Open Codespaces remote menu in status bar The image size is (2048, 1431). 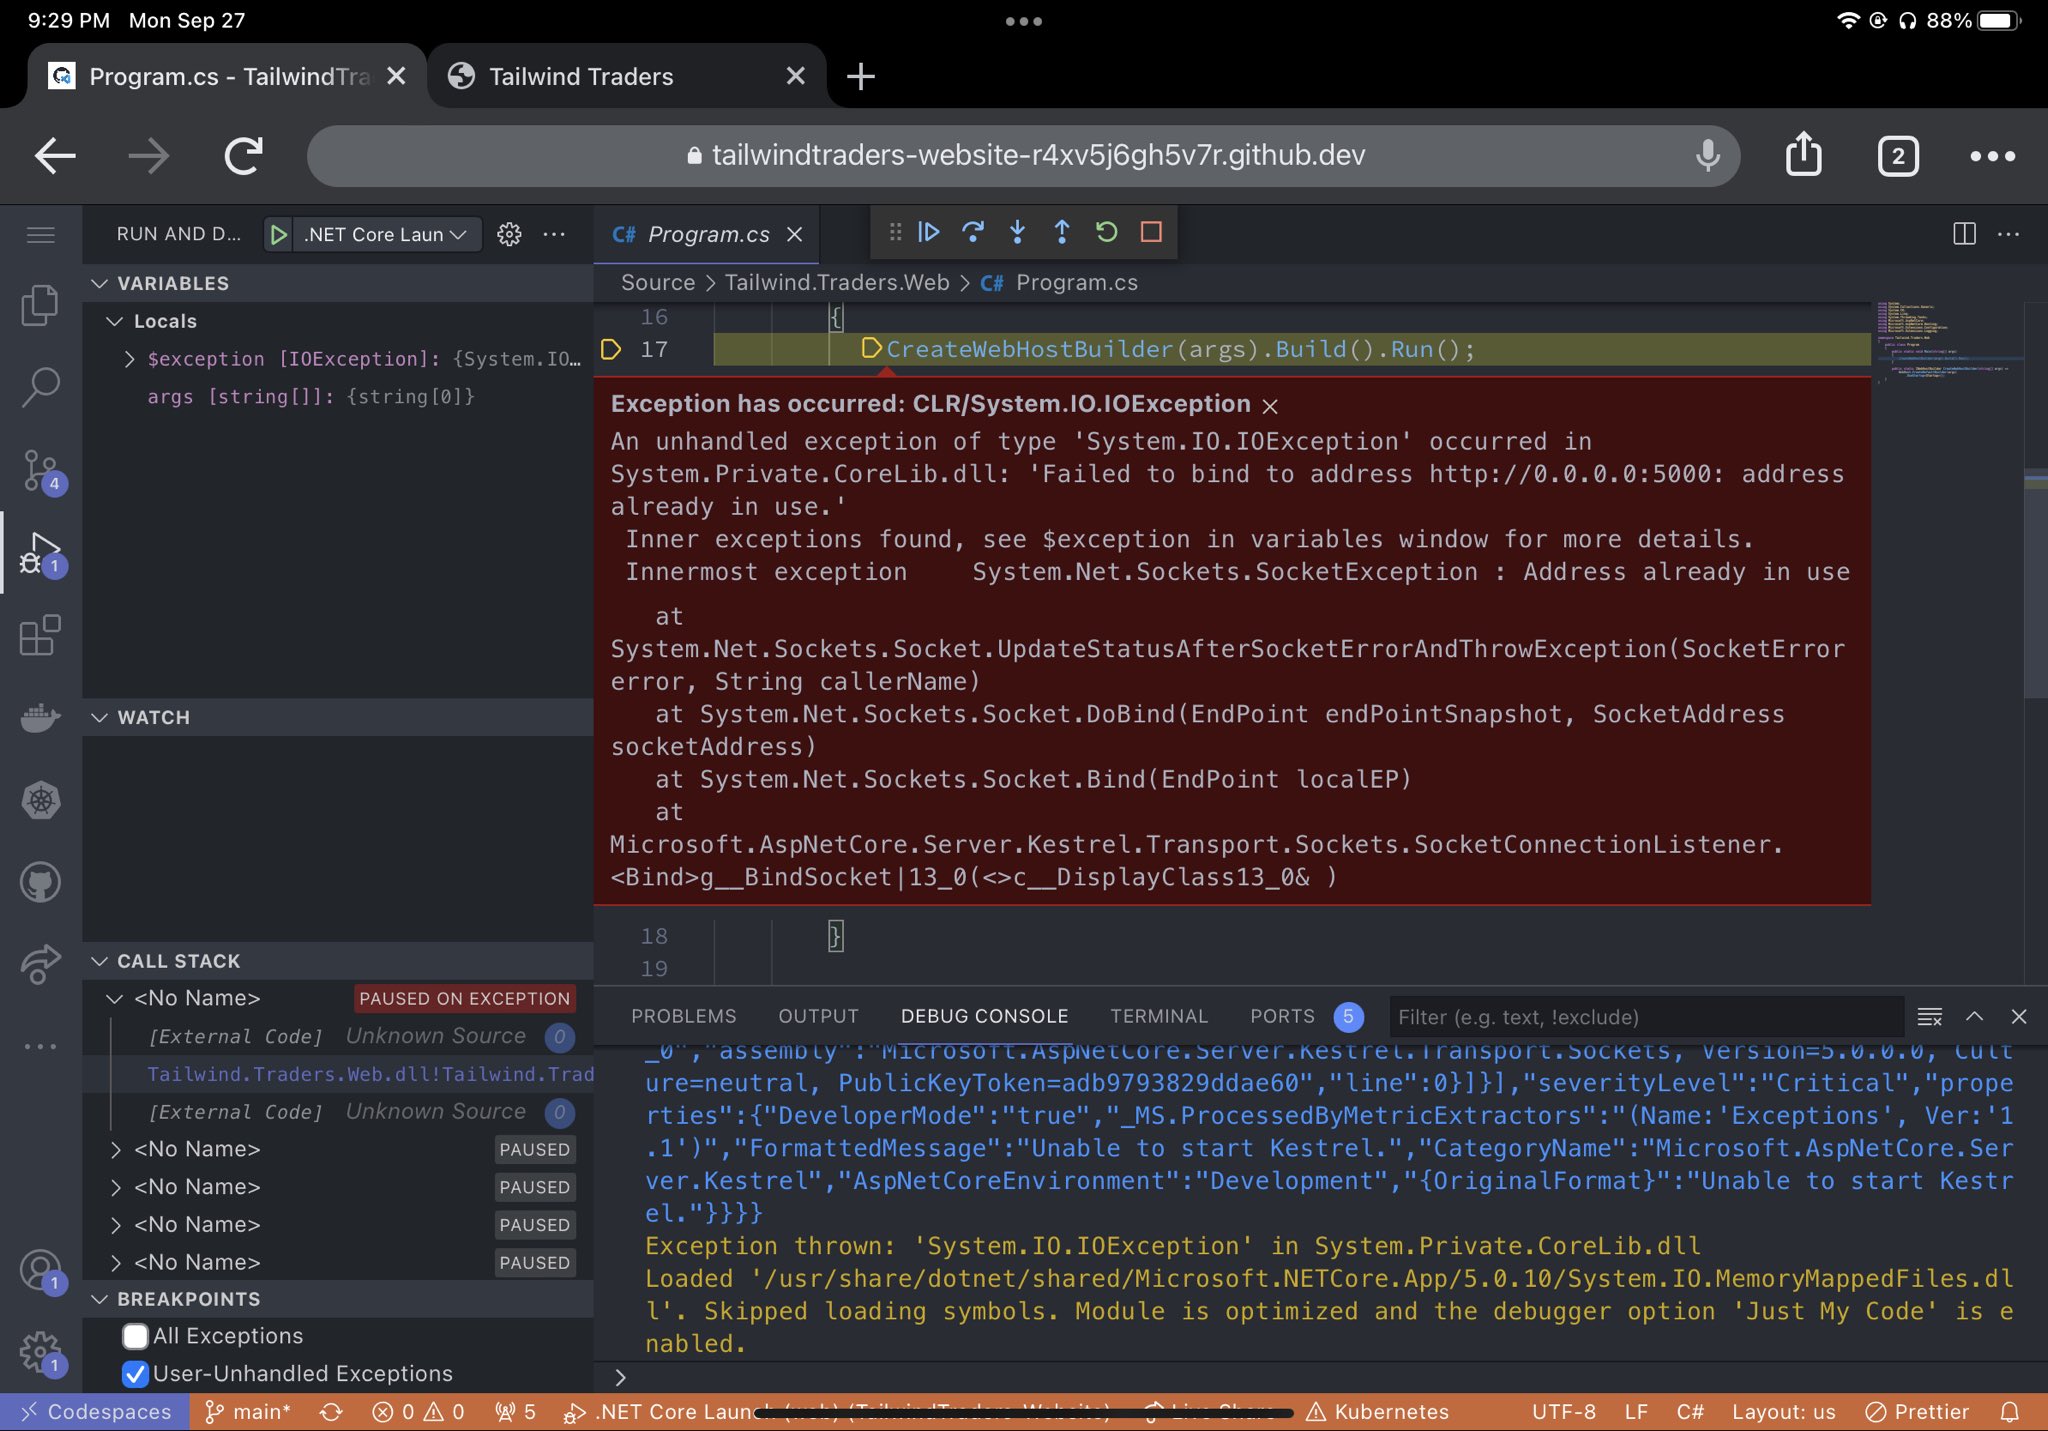tap(93, 1412)
